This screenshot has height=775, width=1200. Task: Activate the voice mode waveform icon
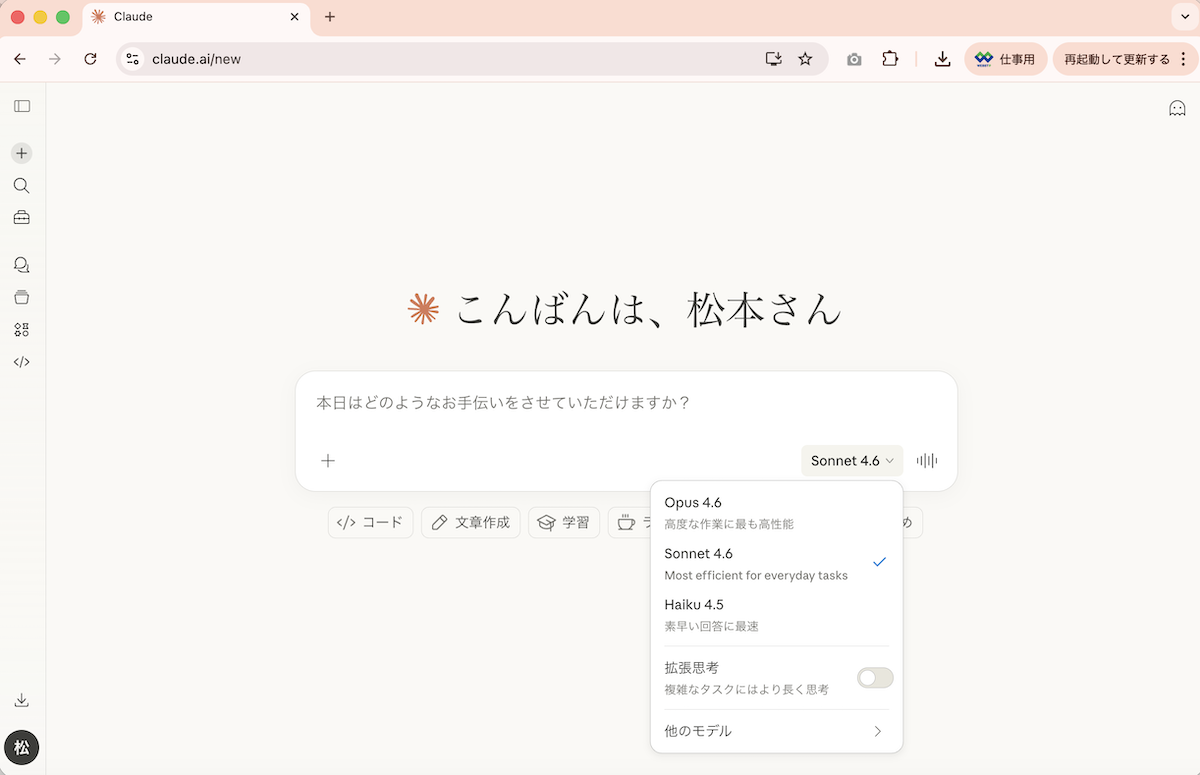[x=927, y=461]
